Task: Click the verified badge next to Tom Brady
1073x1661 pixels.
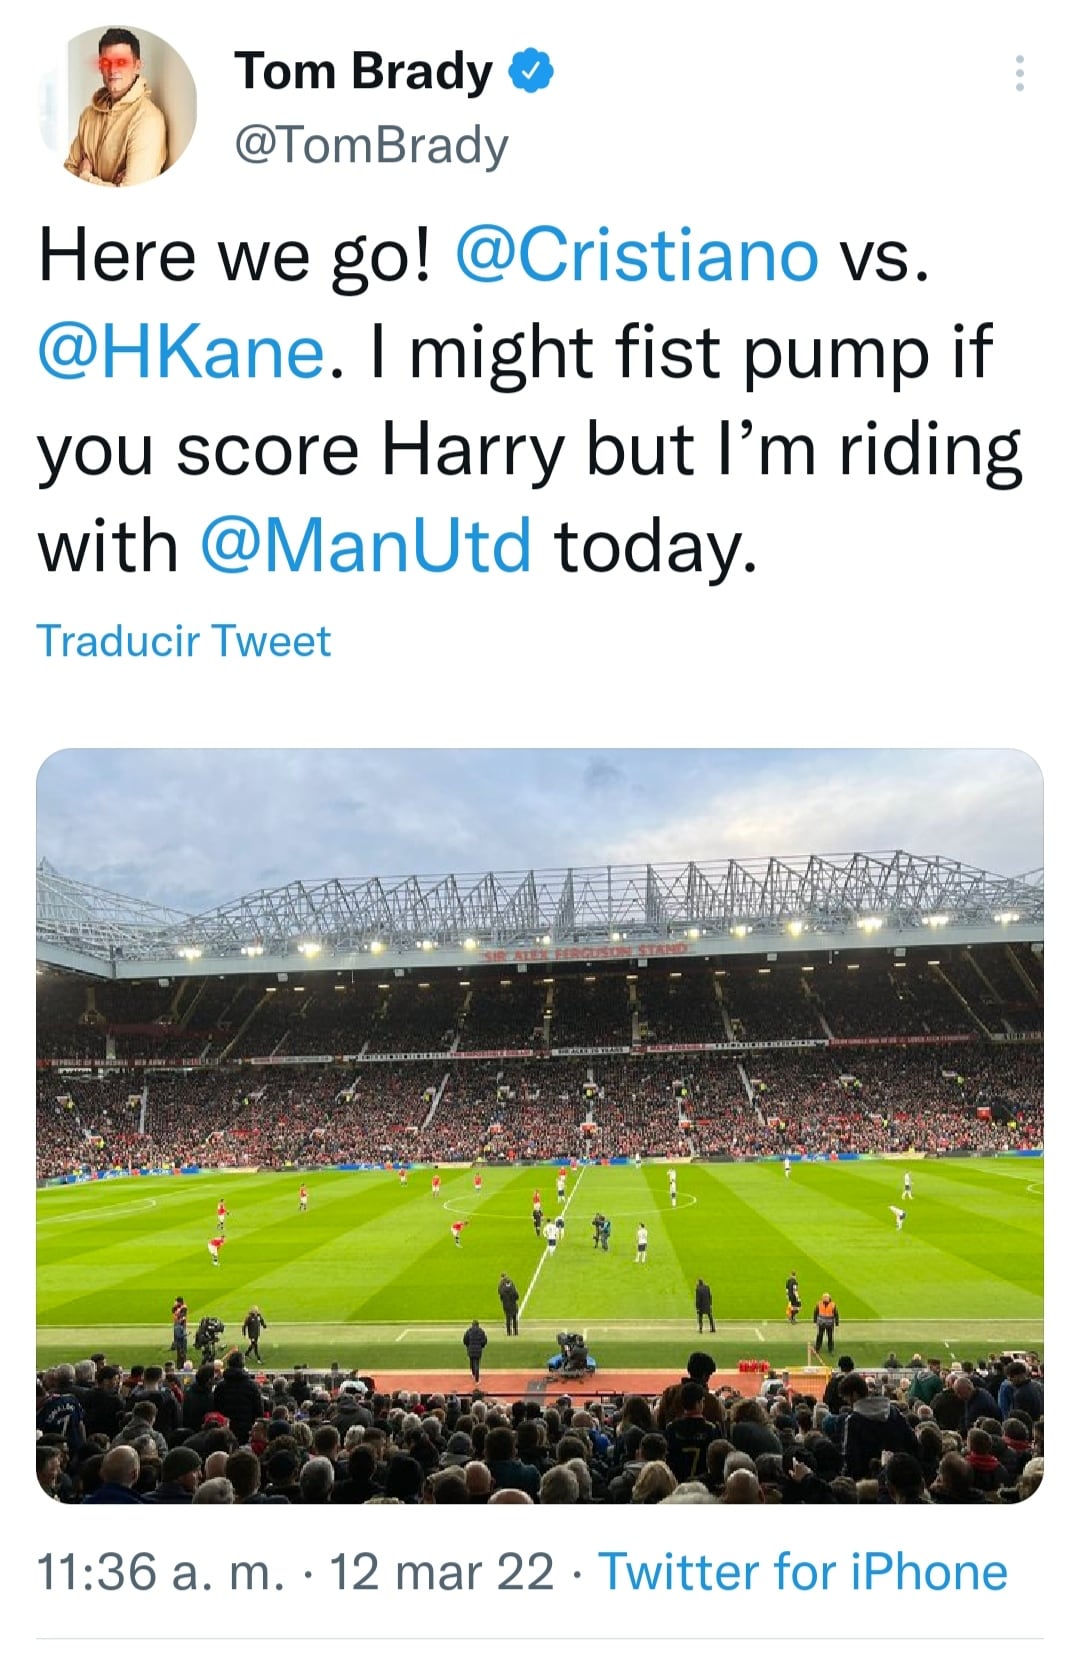Action: (530, 70)
